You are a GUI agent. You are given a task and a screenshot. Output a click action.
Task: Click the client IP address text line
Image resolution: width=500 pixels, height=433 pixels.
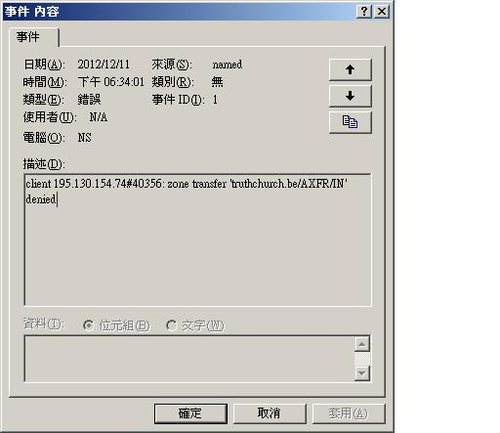(187, 184)
